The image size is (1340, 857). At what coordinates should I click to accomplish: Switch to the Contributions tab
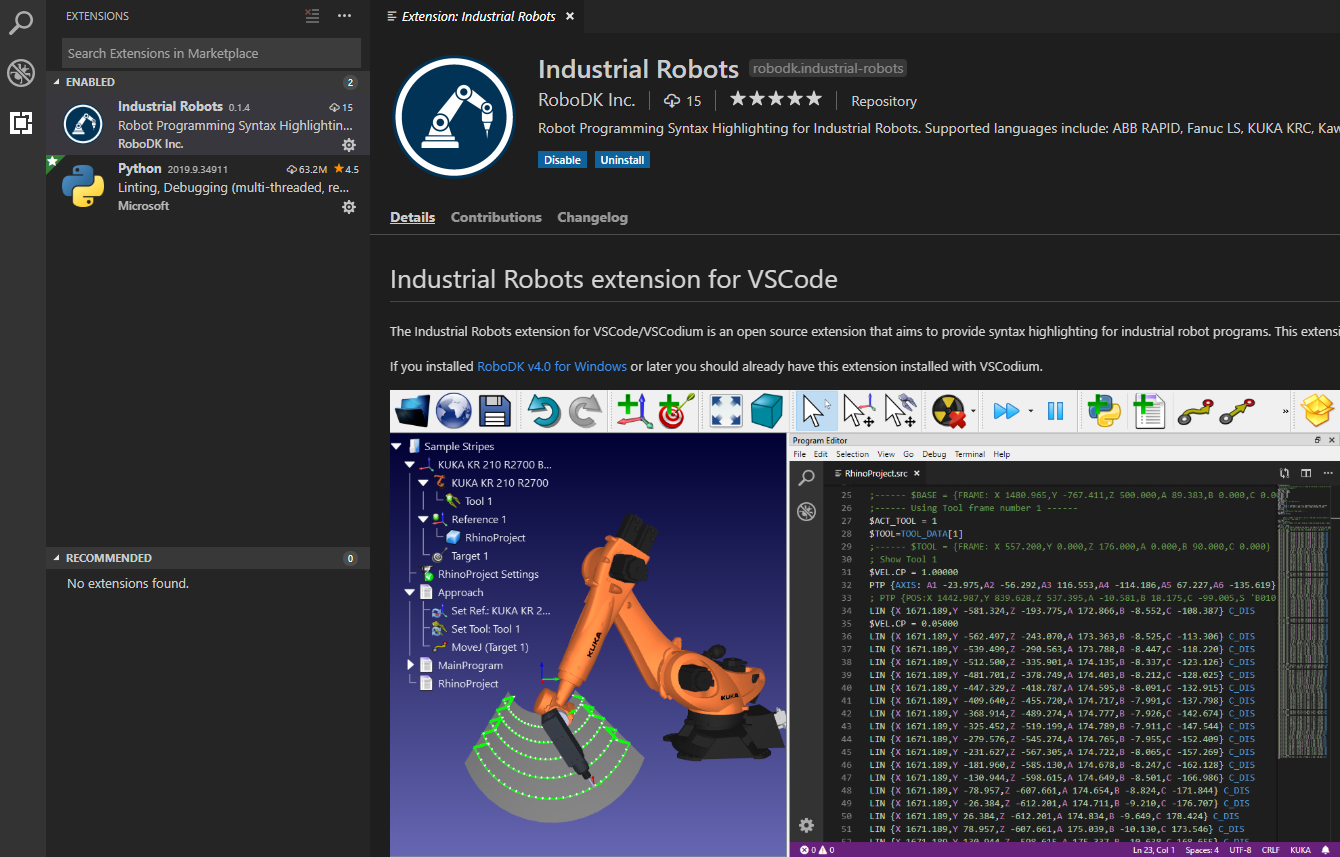[x=496, y=217]
